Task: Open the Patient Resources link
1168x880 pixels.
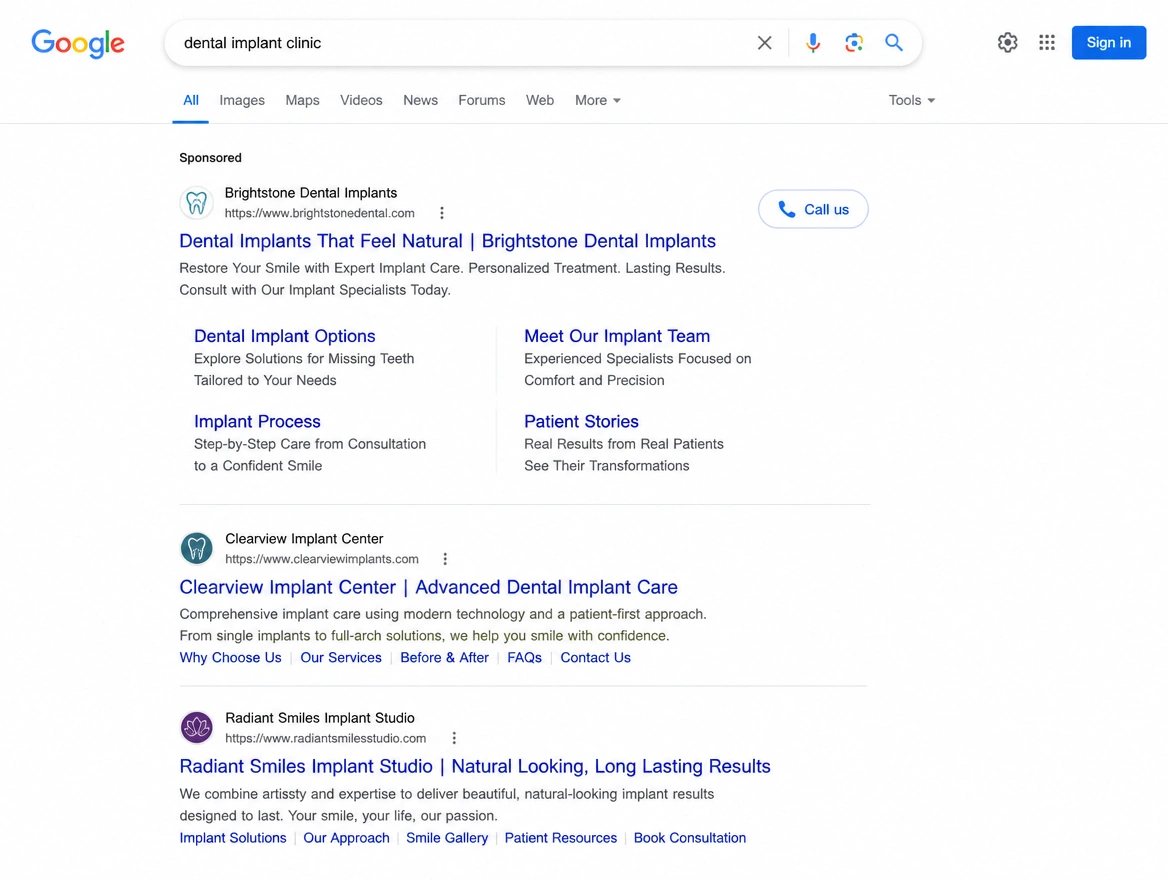Action: 560,838
